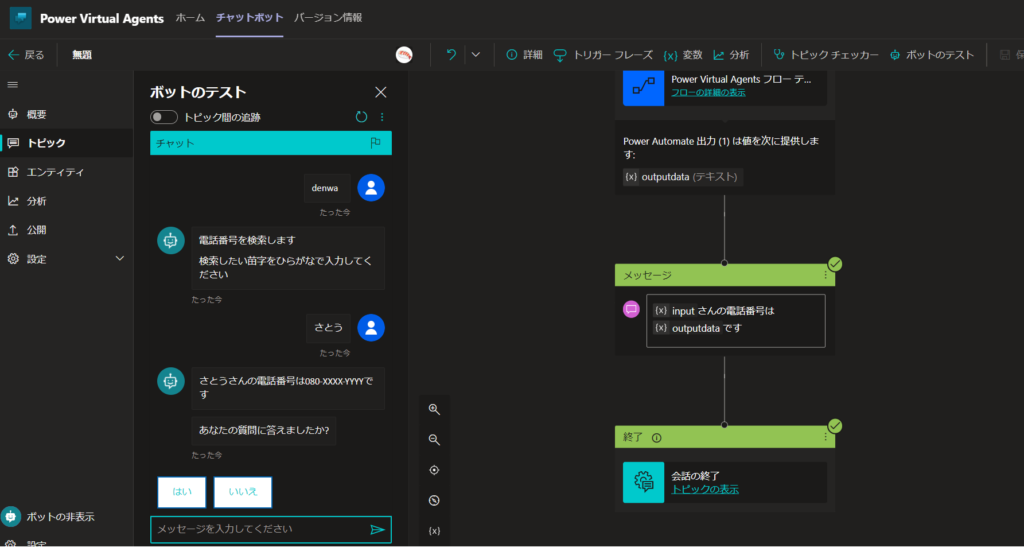Select the チャット tab header
The height and width of the screenshot is (555, 1024).
click(271, 143)
